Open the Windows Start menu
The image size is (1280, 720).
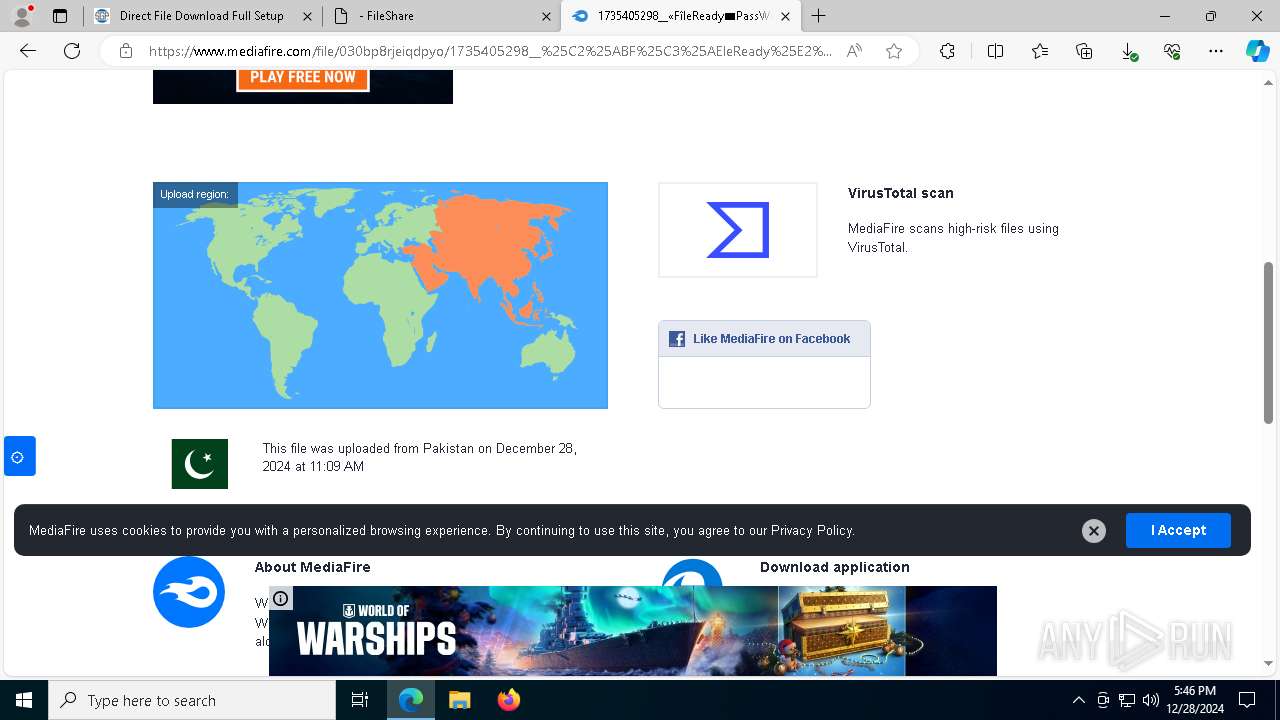point(24,700)
